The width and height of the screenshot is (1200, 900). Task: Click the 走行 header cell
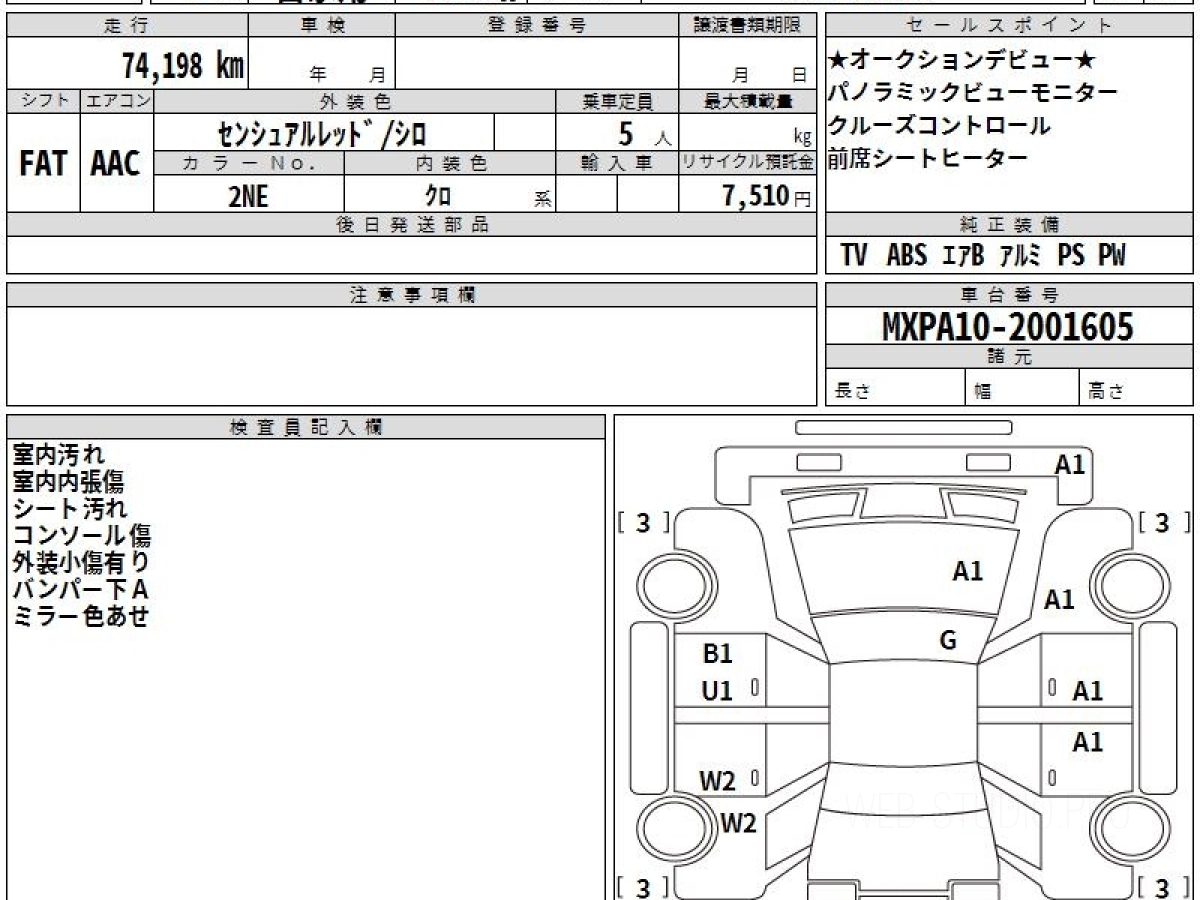[126, 26]
